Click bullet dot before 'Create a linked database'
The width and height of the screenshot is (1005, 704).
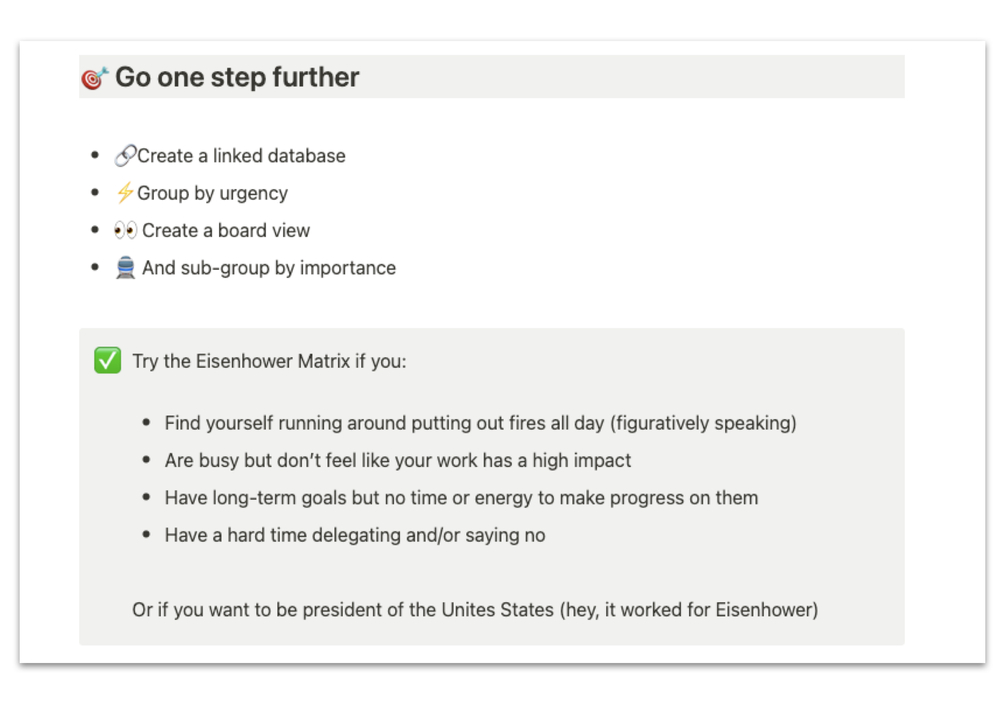click(96, 155)
